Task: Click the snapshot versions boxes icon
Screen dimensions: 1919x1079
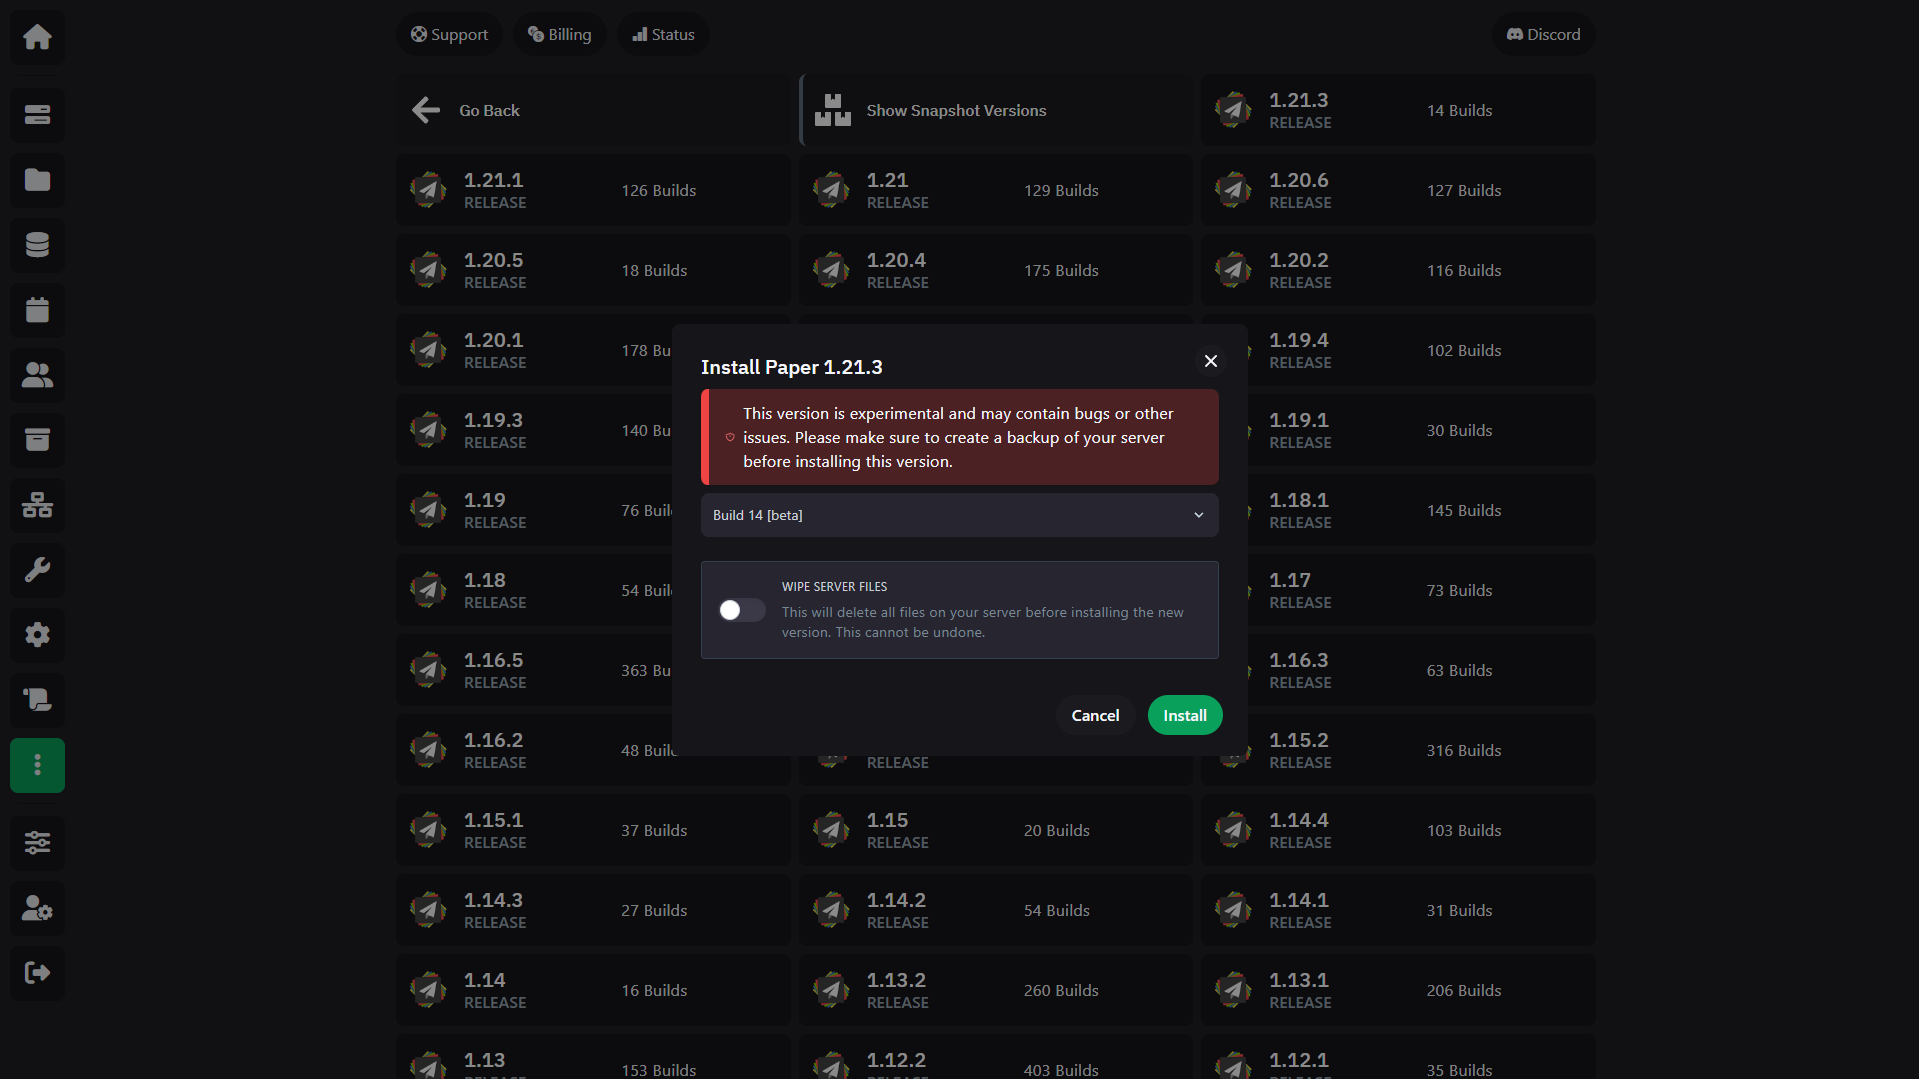Action: click(832, 110)
